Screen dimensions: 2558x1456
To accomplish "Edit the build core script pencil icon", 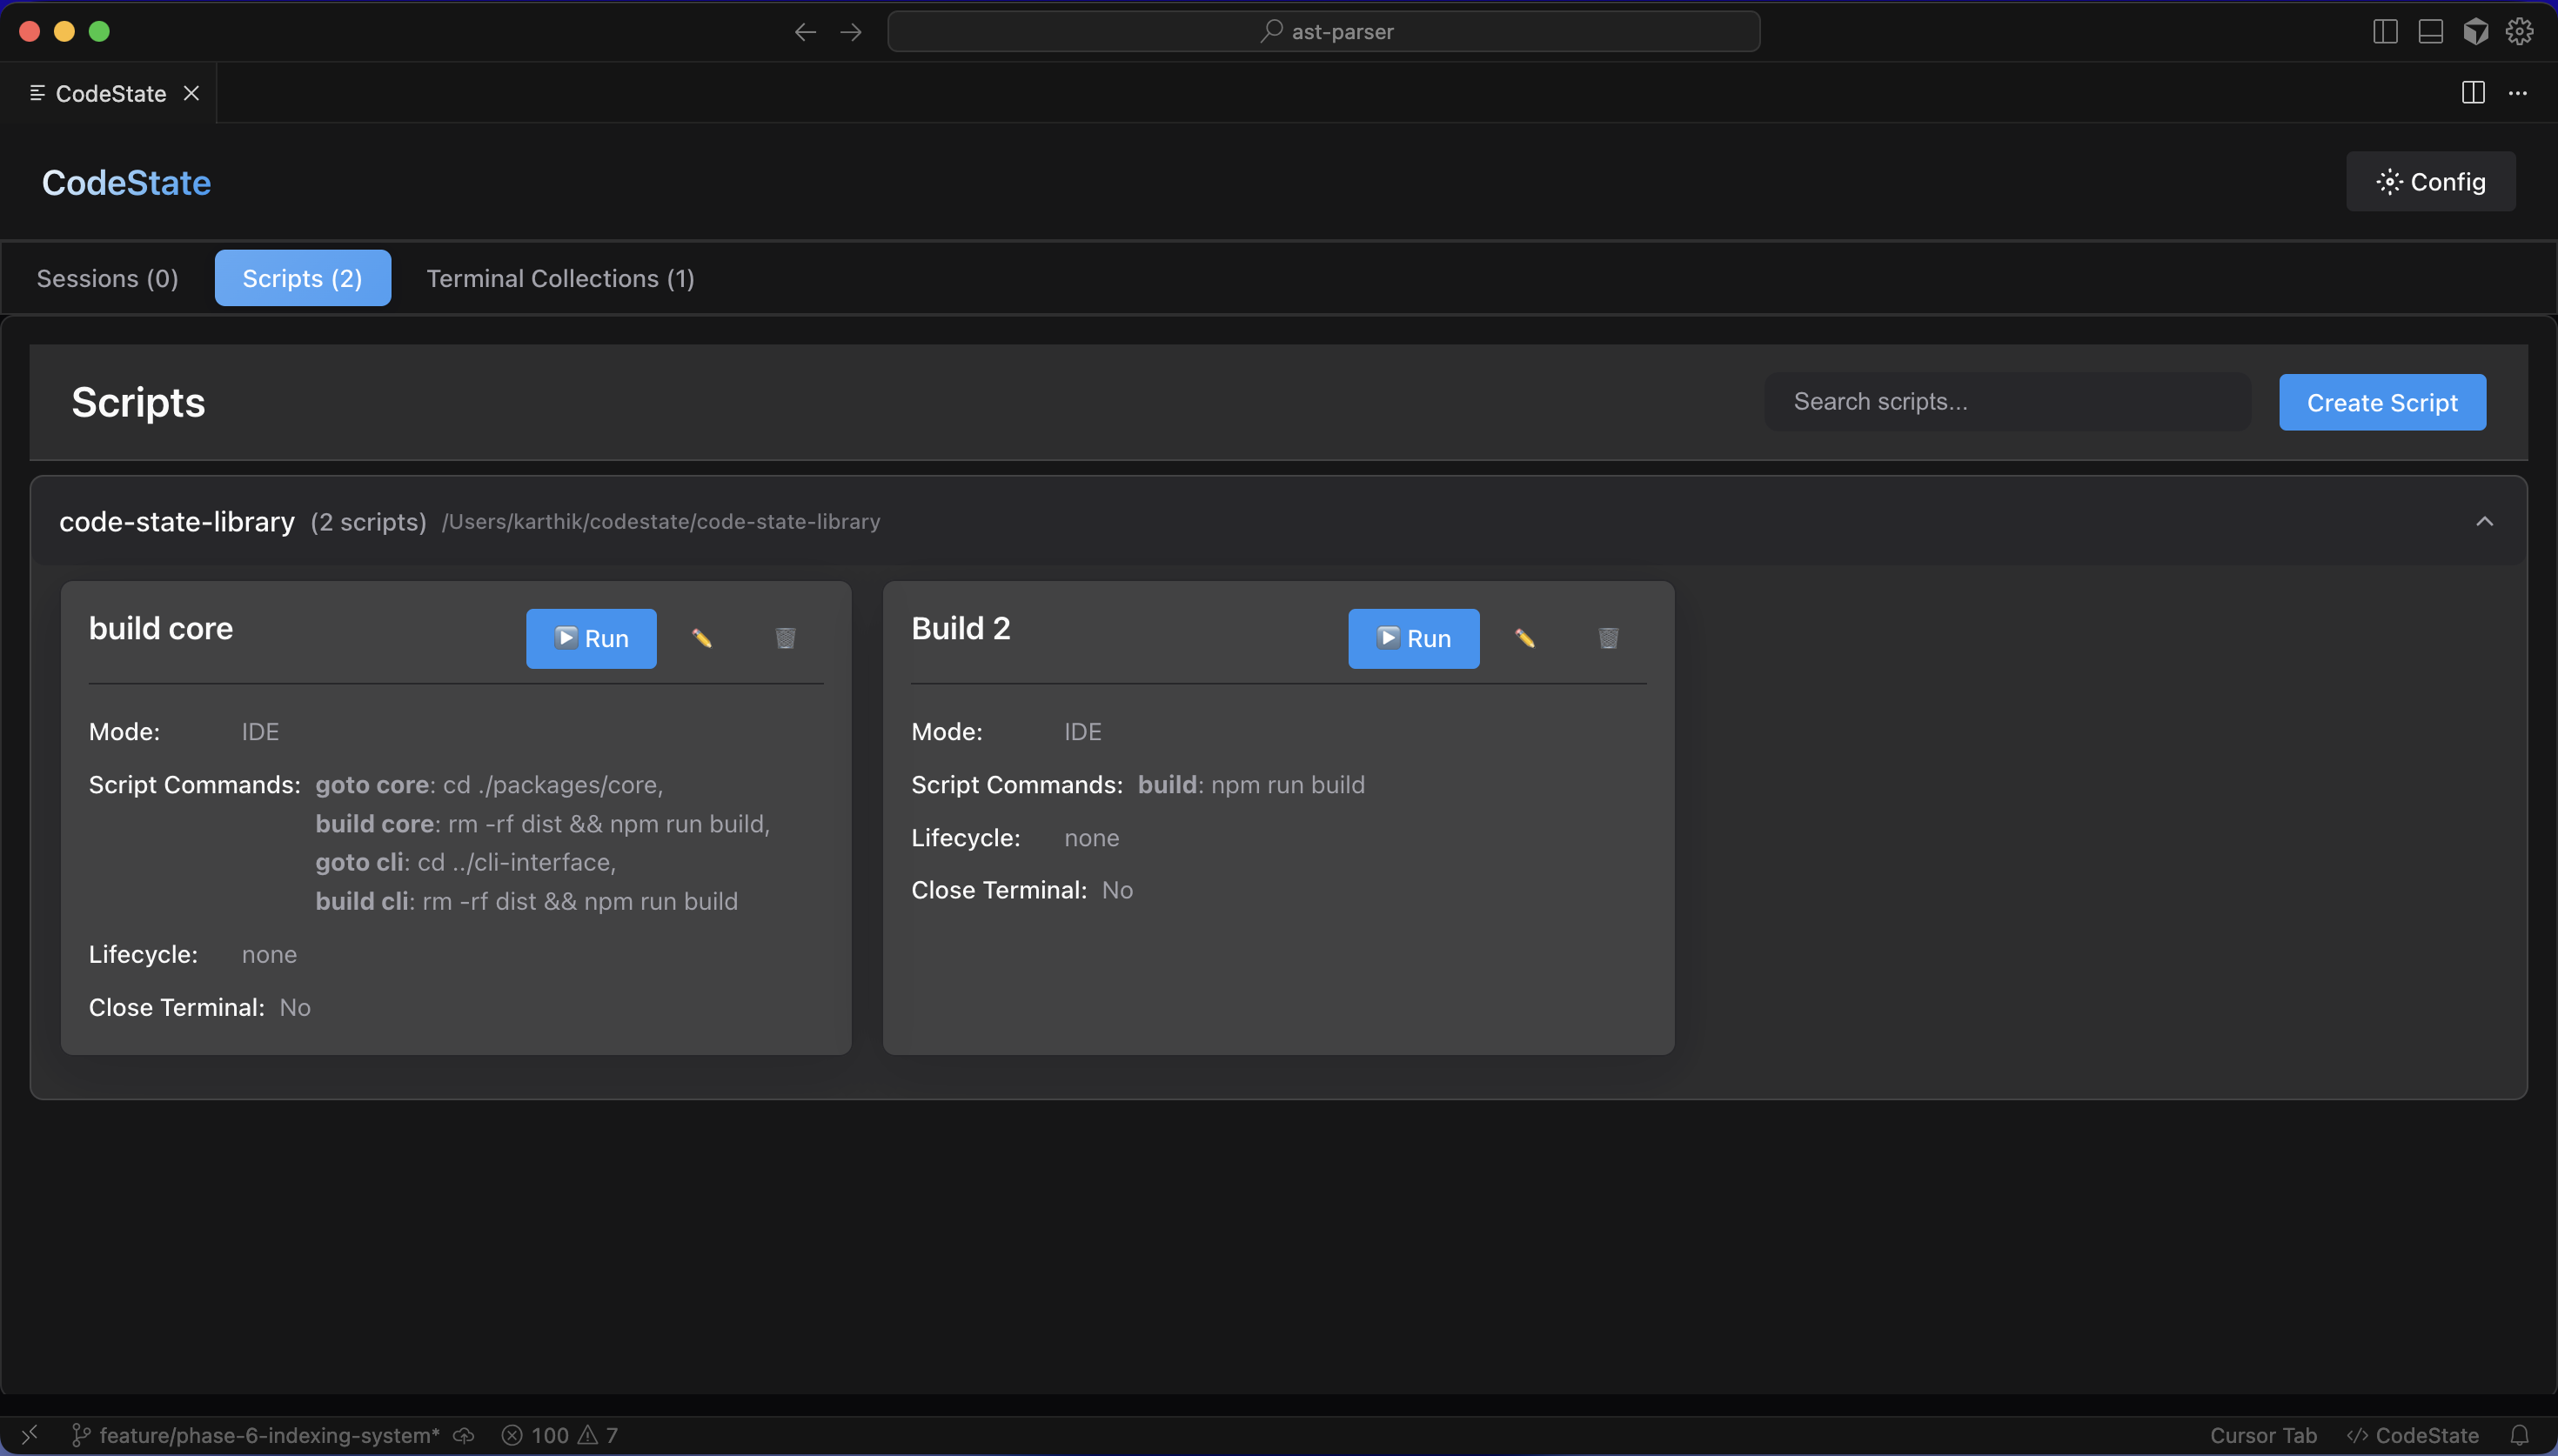I will click(x=702, y=638).
